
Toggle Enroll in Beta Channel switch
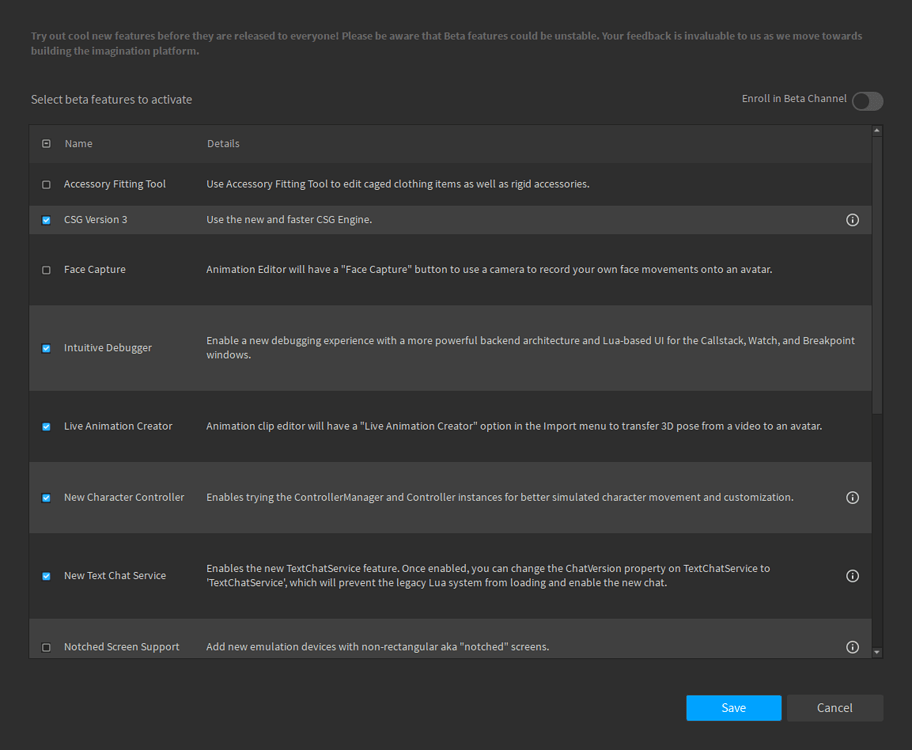(867, 101)
